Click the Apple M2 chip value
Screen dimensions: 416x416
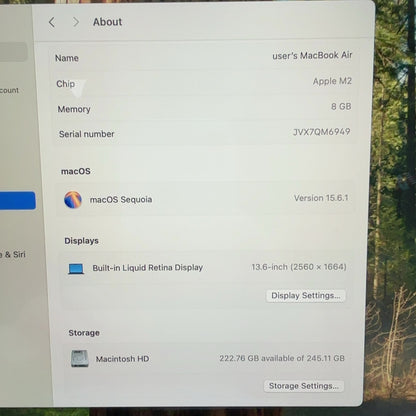click(332, 81)
